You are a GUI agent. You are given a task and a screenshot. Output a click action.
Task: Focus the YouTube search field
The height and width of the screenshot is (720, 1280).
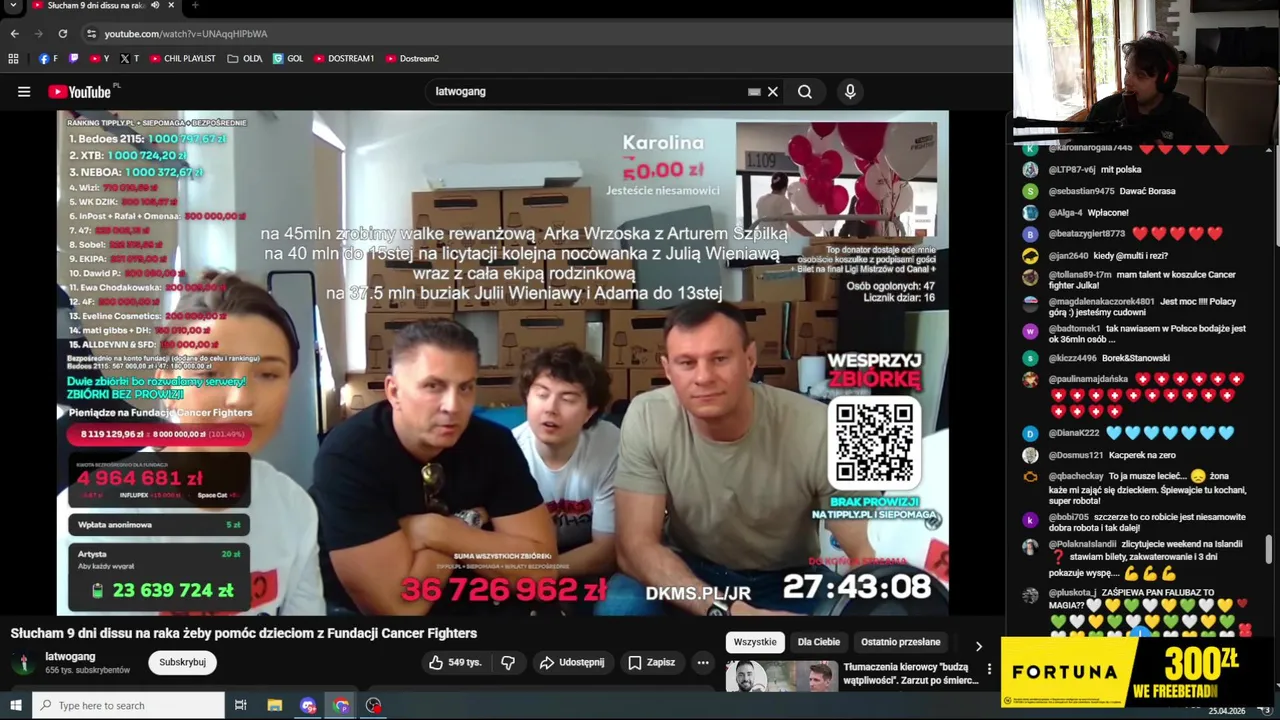tap(590, 92)
